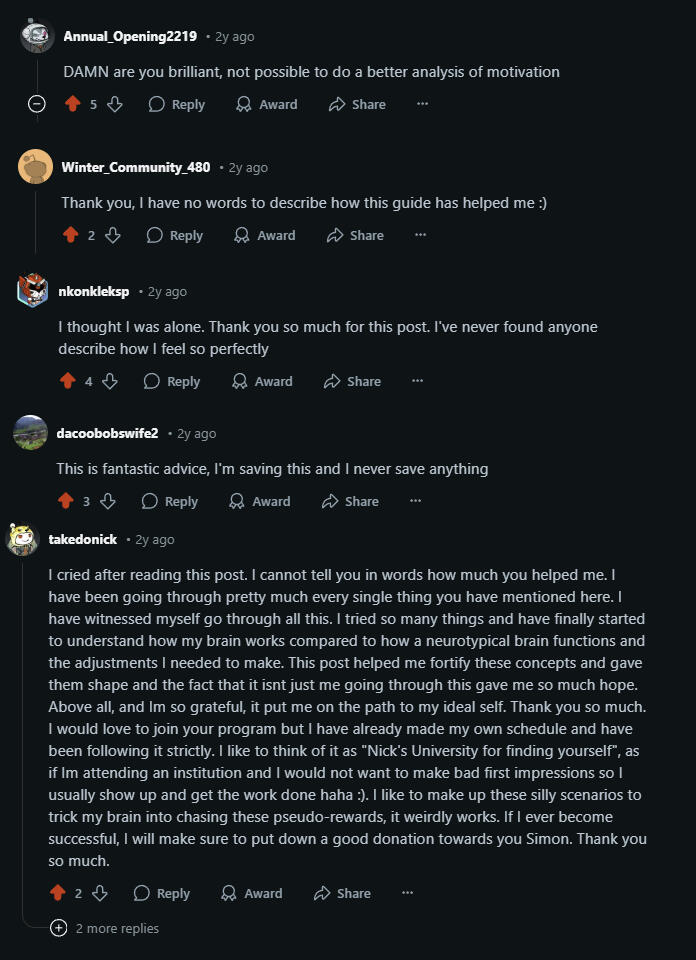This screenshot has height=960, width=696.
Task: Upvote nkonkleksp's comment
Action: [x=68, y=381]
